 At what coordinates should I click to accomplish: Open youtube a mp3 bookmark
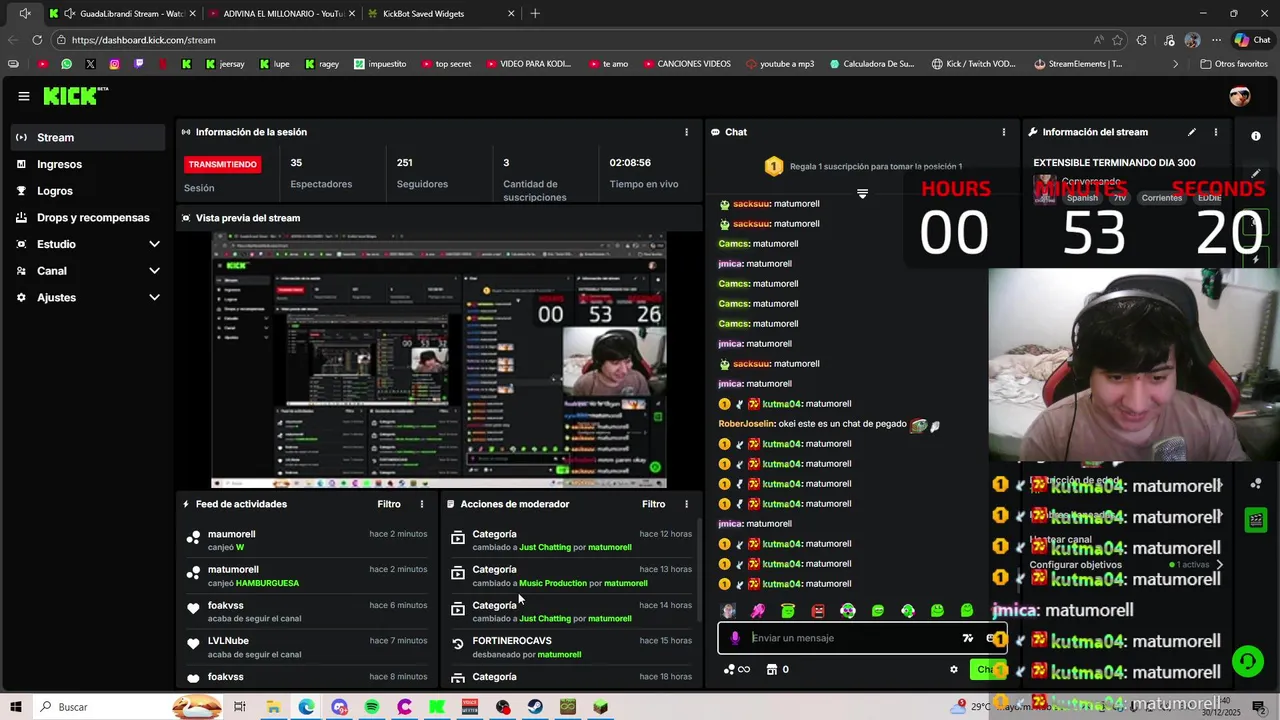(x=780, y=64)
